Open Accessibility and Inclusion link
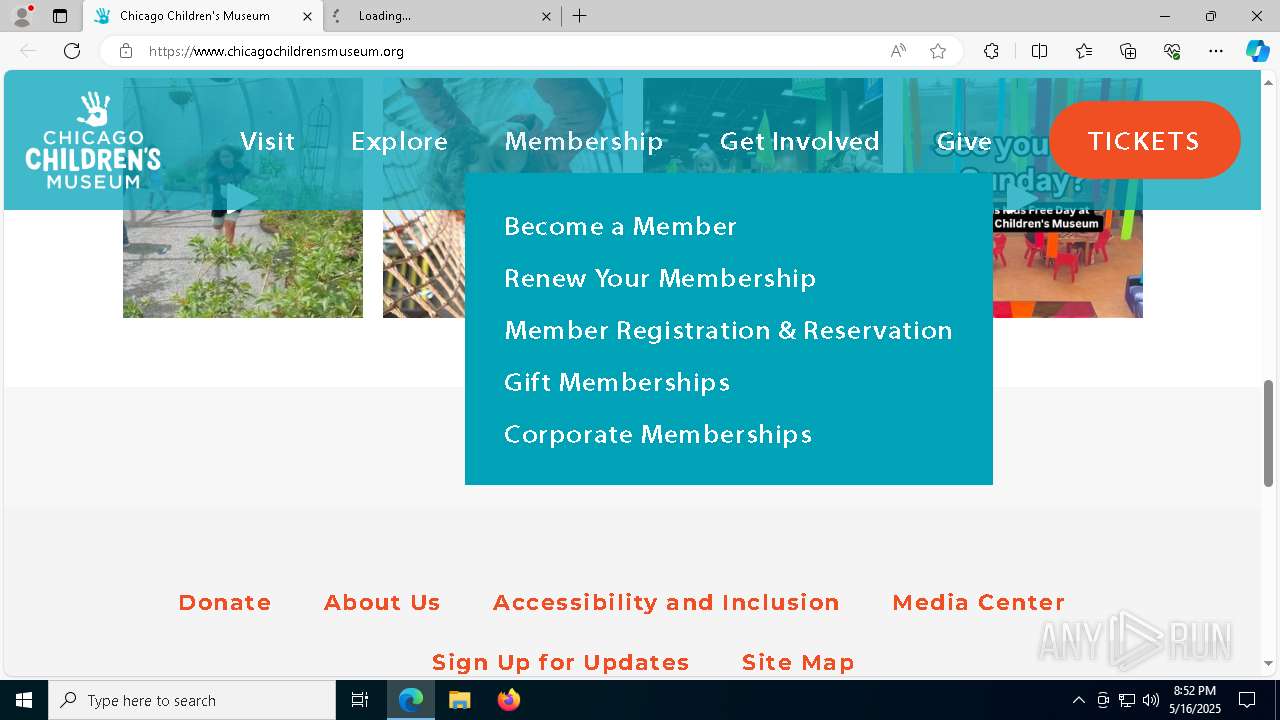Image resolution: width=1280 pixels, height=720 pixels. click(666, 603)
